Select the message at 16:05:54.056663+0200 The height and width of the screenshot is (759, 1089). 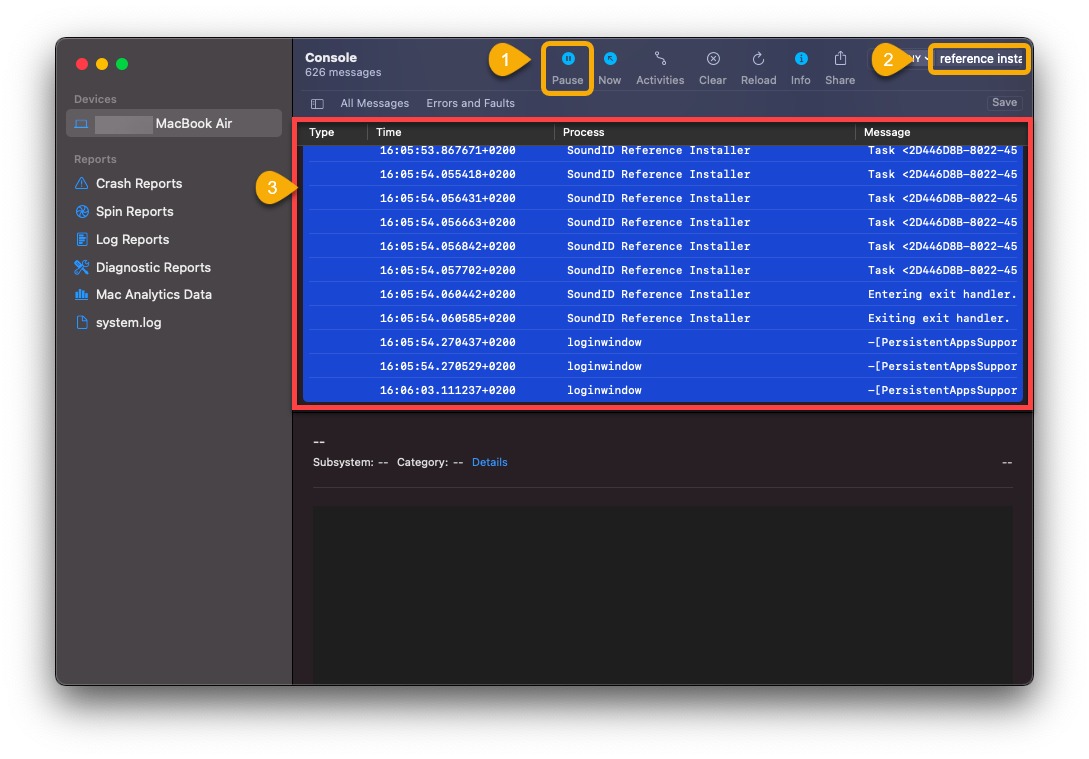tap(663, 222)
